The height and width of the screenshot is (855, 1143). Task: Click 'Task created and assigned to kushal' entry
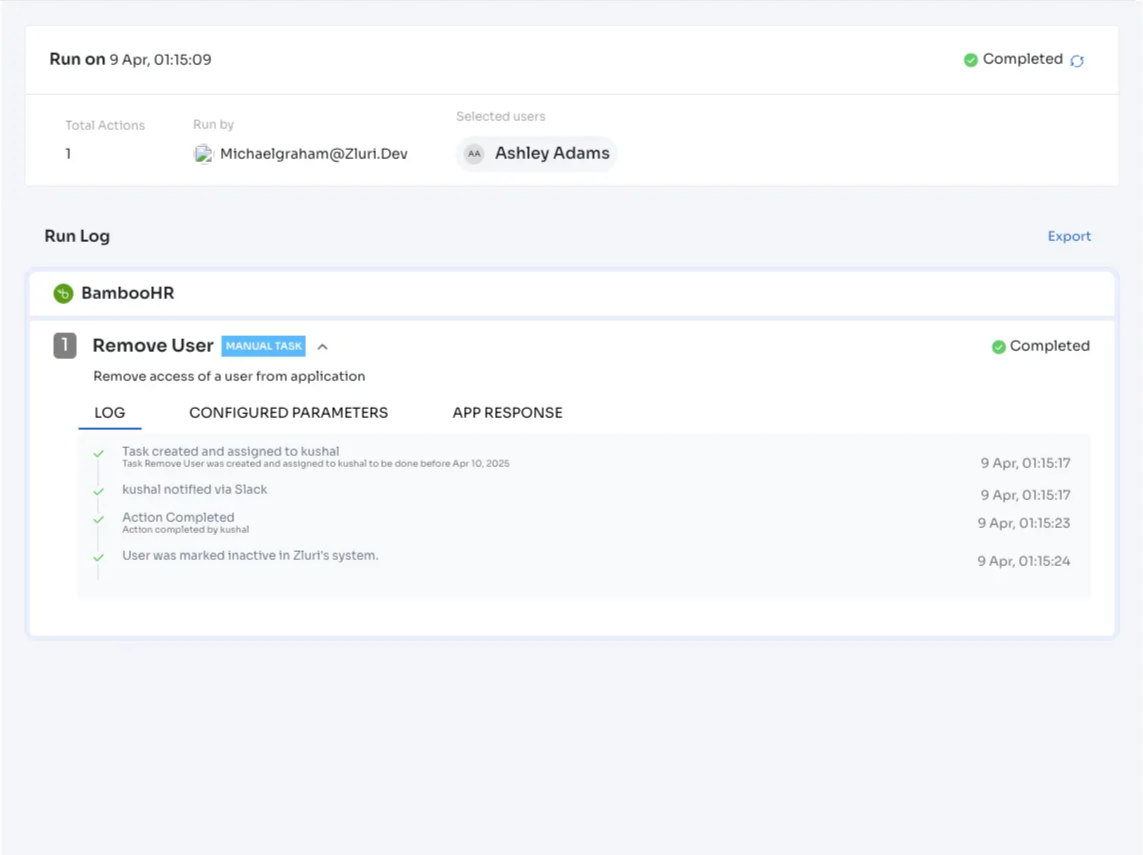click(x=230, y=451)
